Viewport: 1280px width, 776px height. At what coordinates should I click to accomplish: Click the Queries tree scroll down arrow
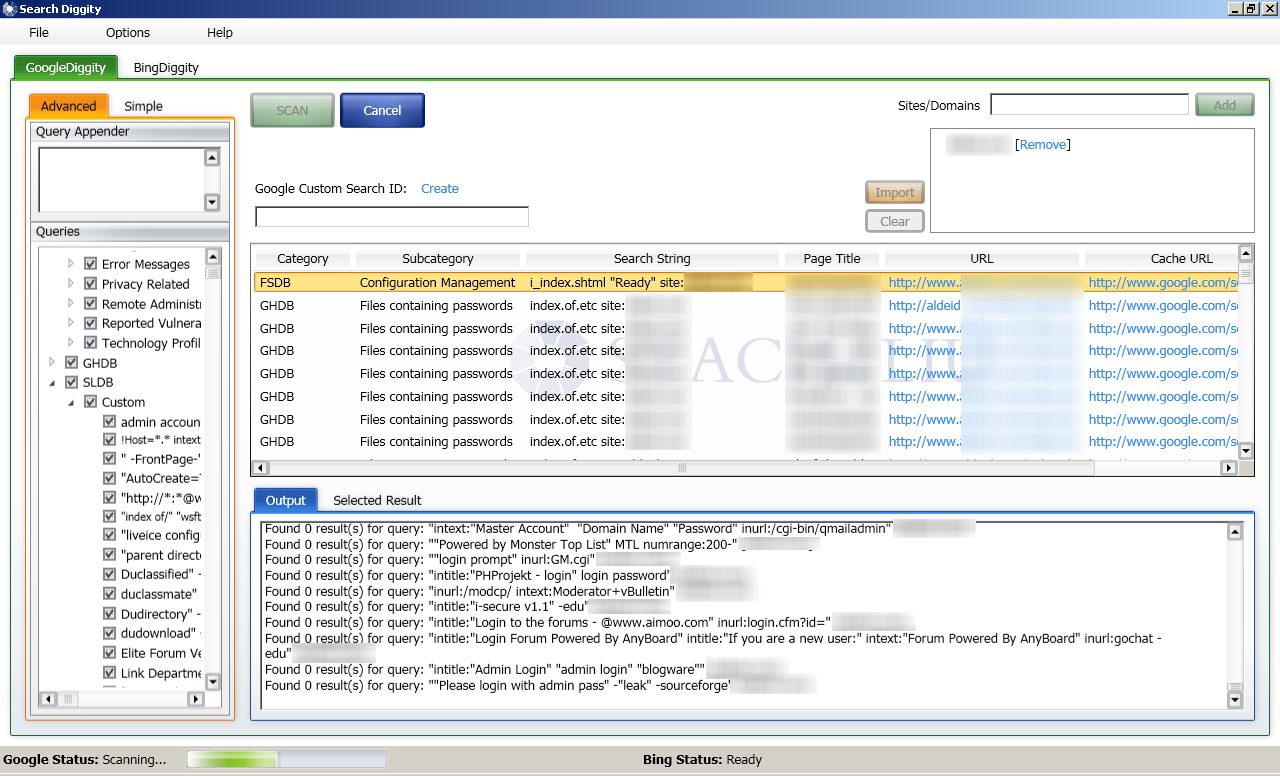(212, 681)
